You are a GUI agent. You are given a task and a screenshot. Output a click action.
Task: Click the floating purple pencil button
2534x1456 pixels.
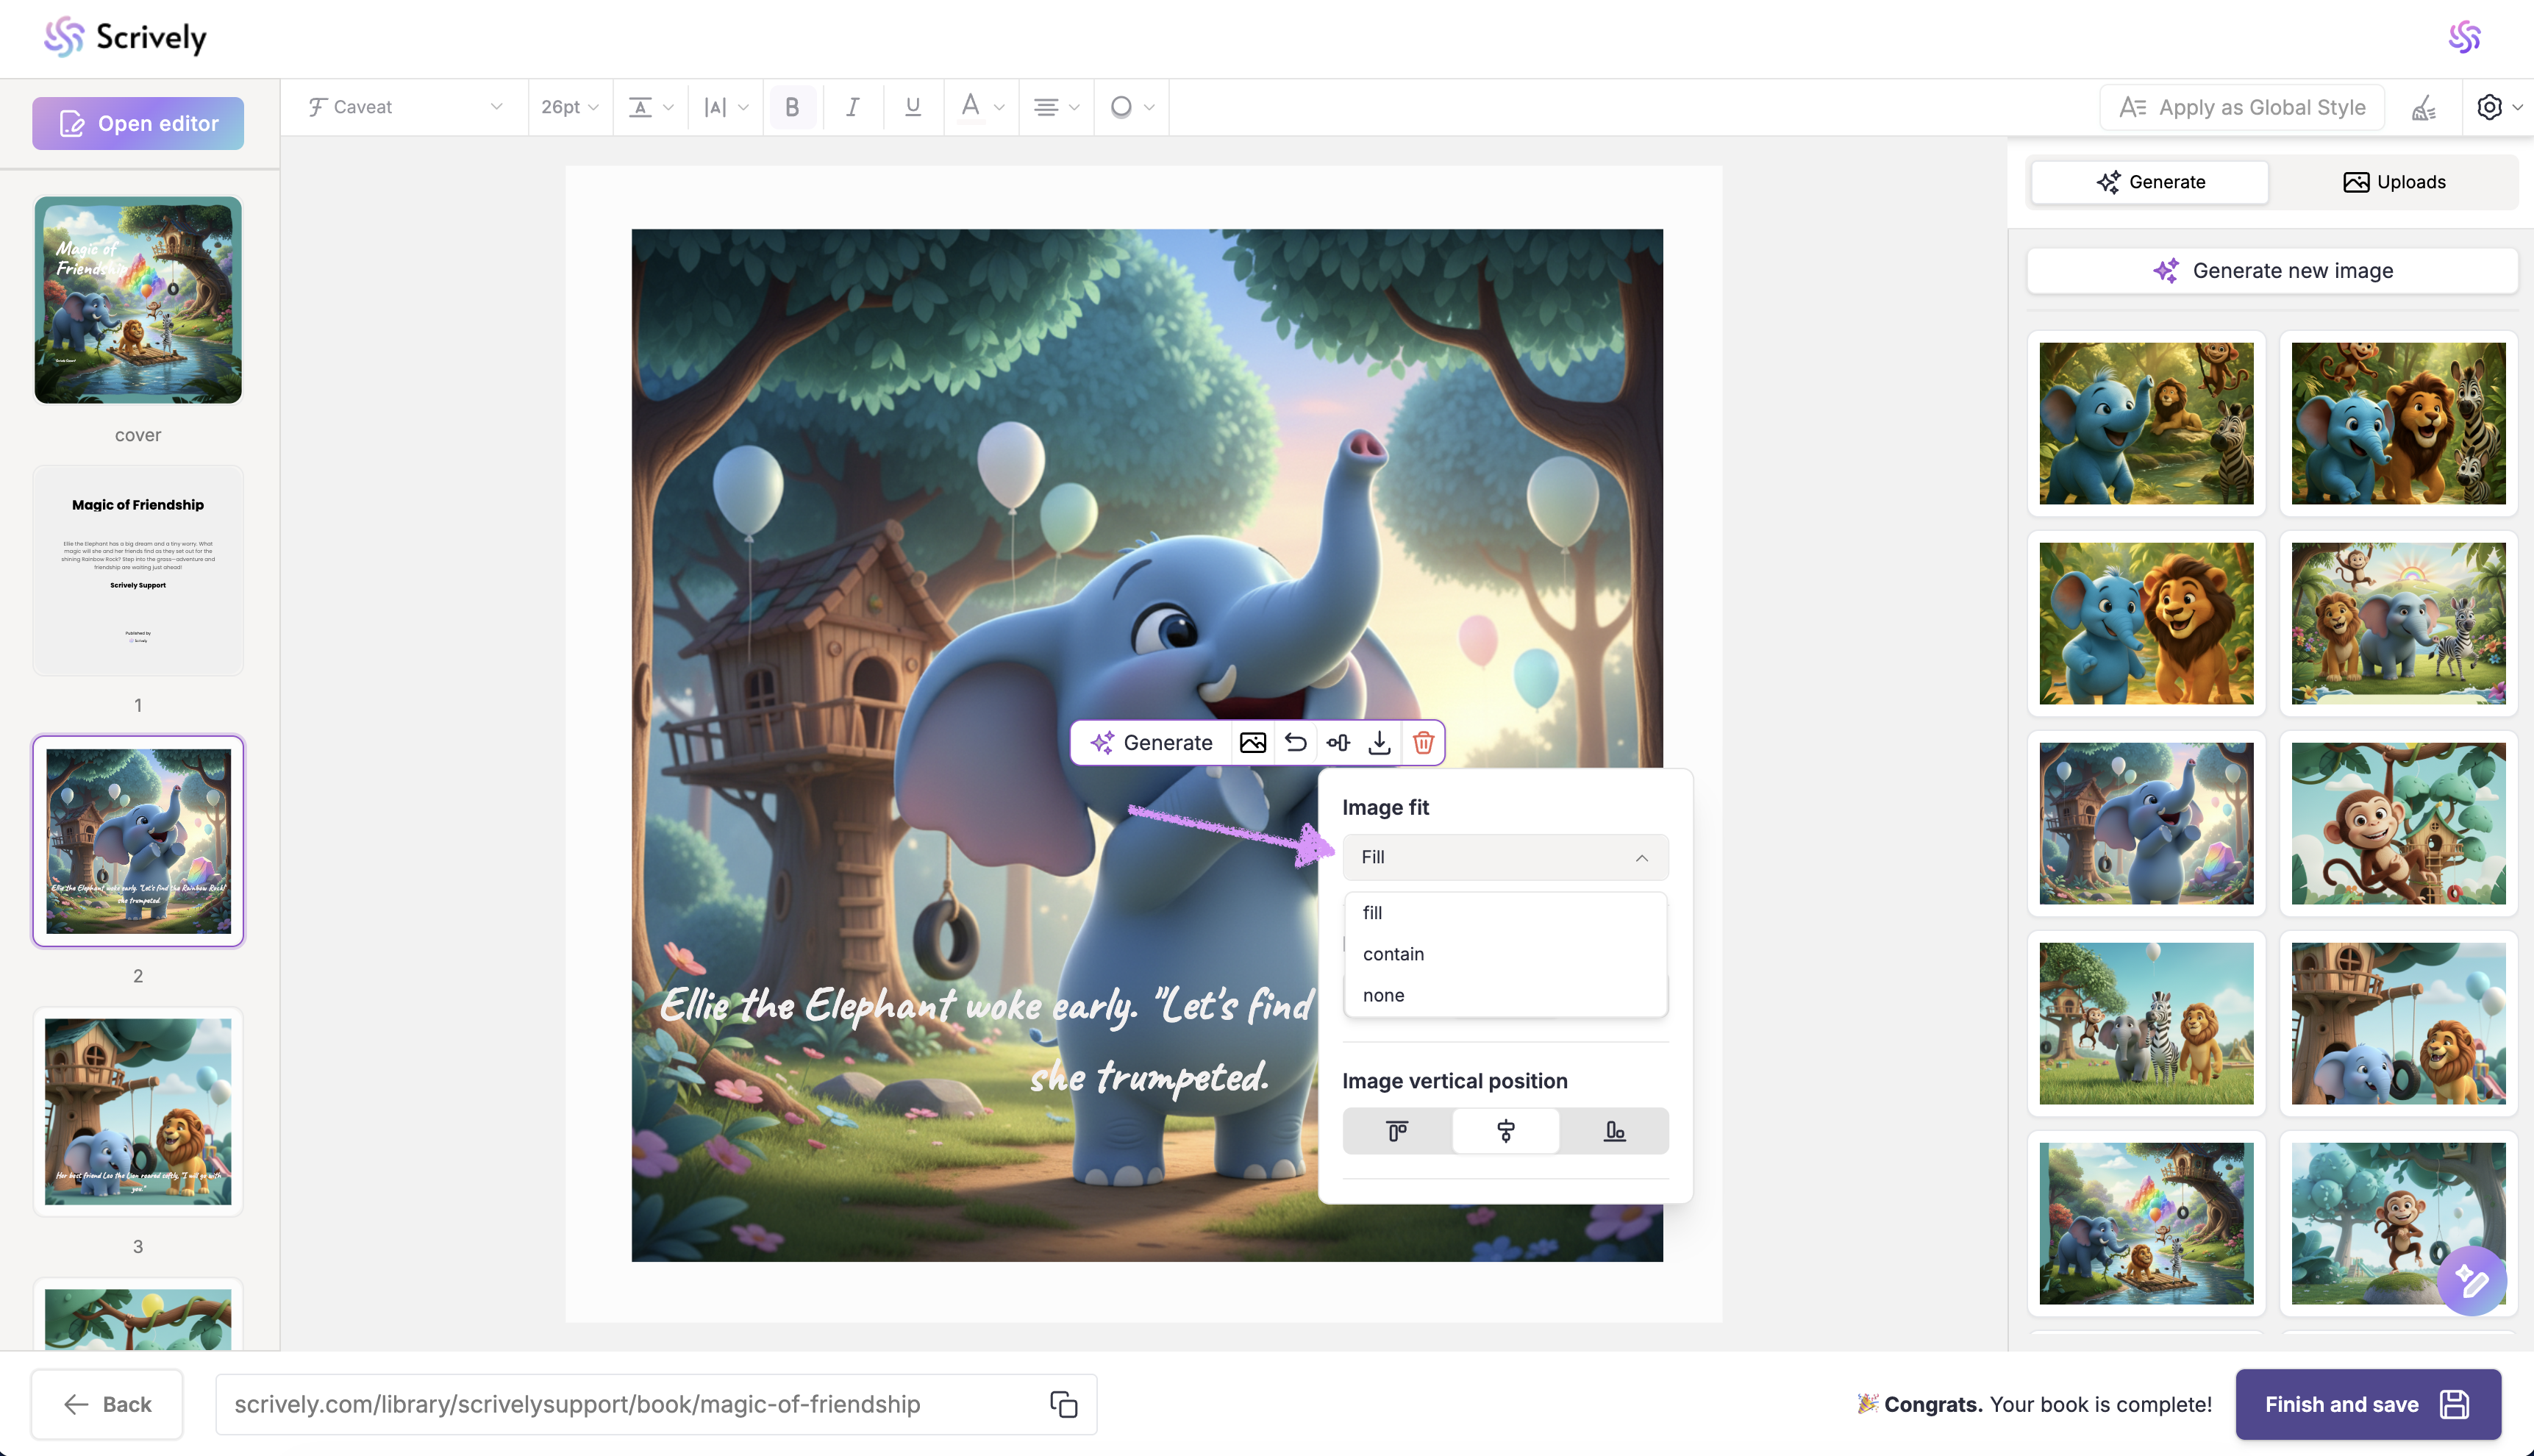pyautogui.click(x=2471, y=1281)
